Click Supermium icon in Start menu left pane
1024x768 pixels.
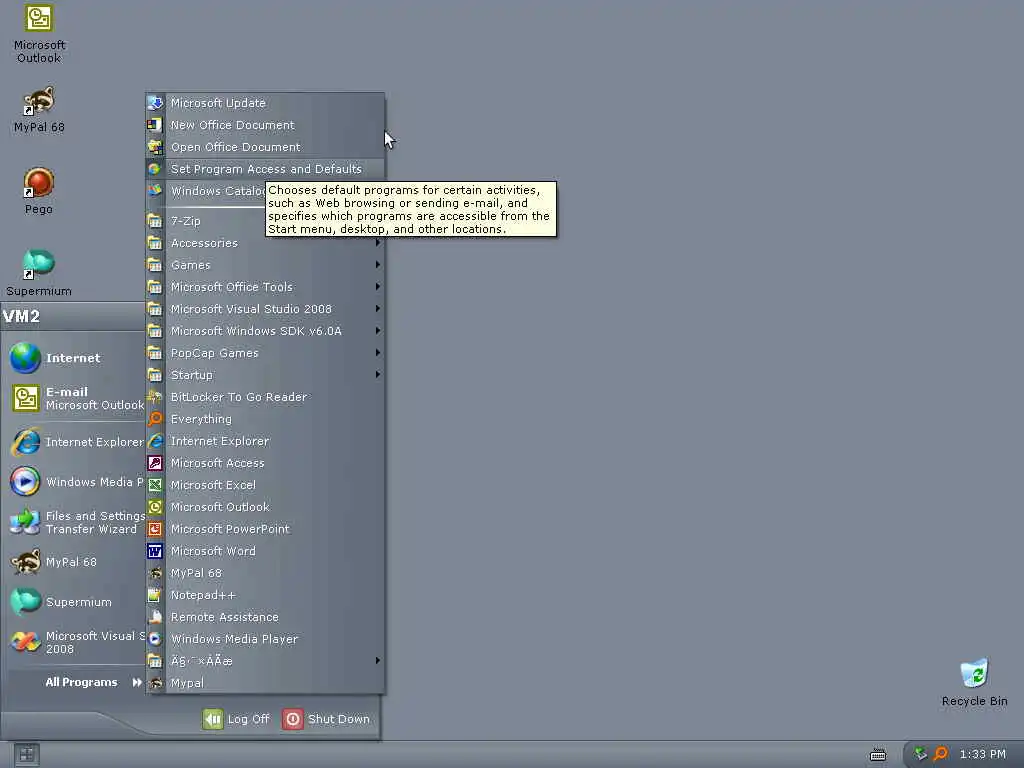click(25, 602)
